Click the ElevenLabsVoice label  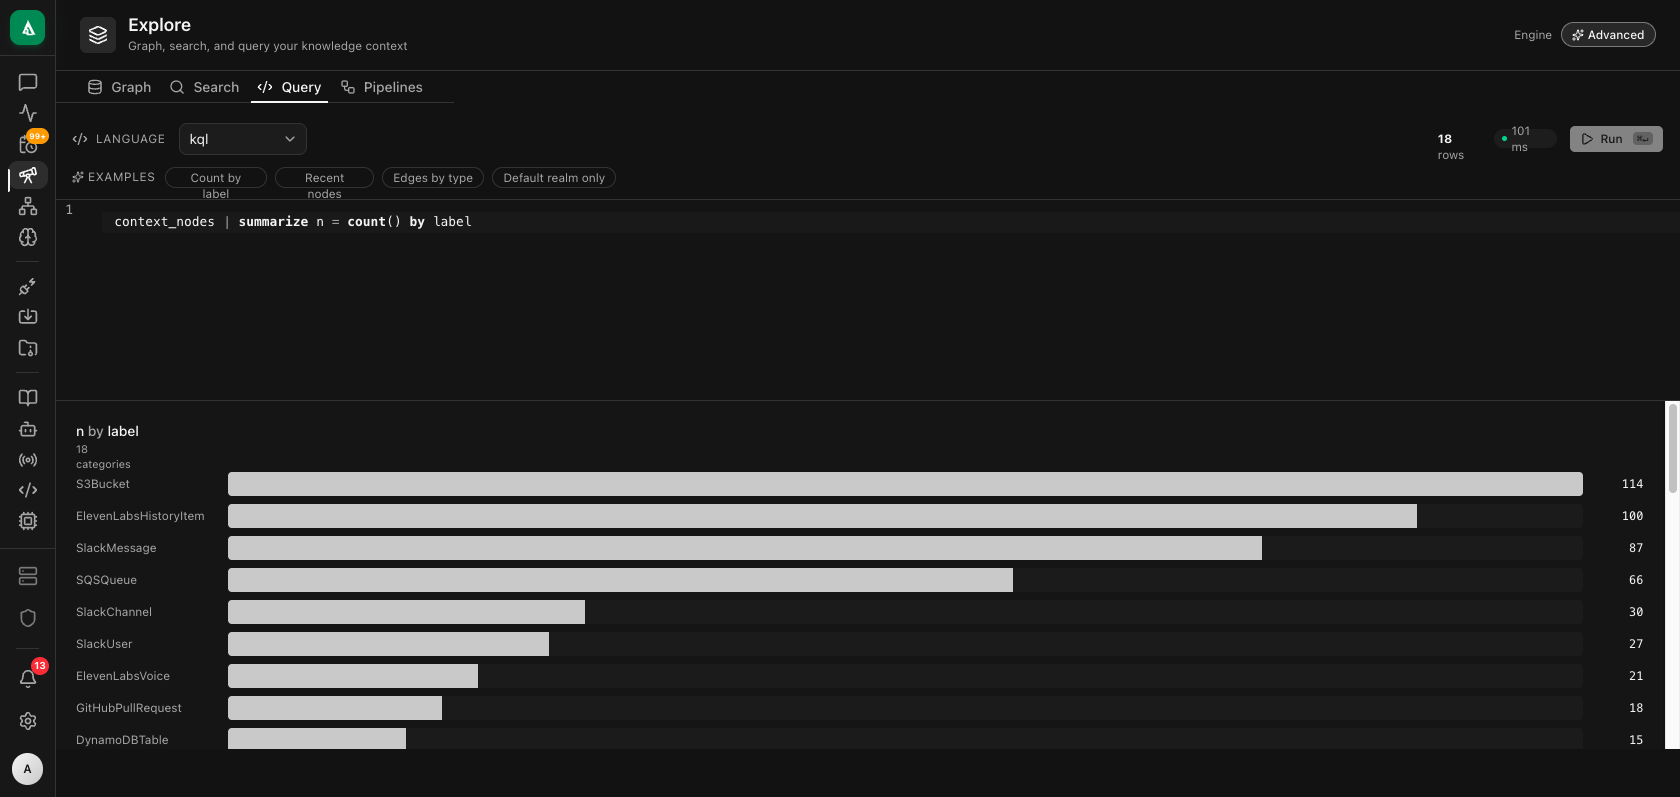(x=123, y=676)
